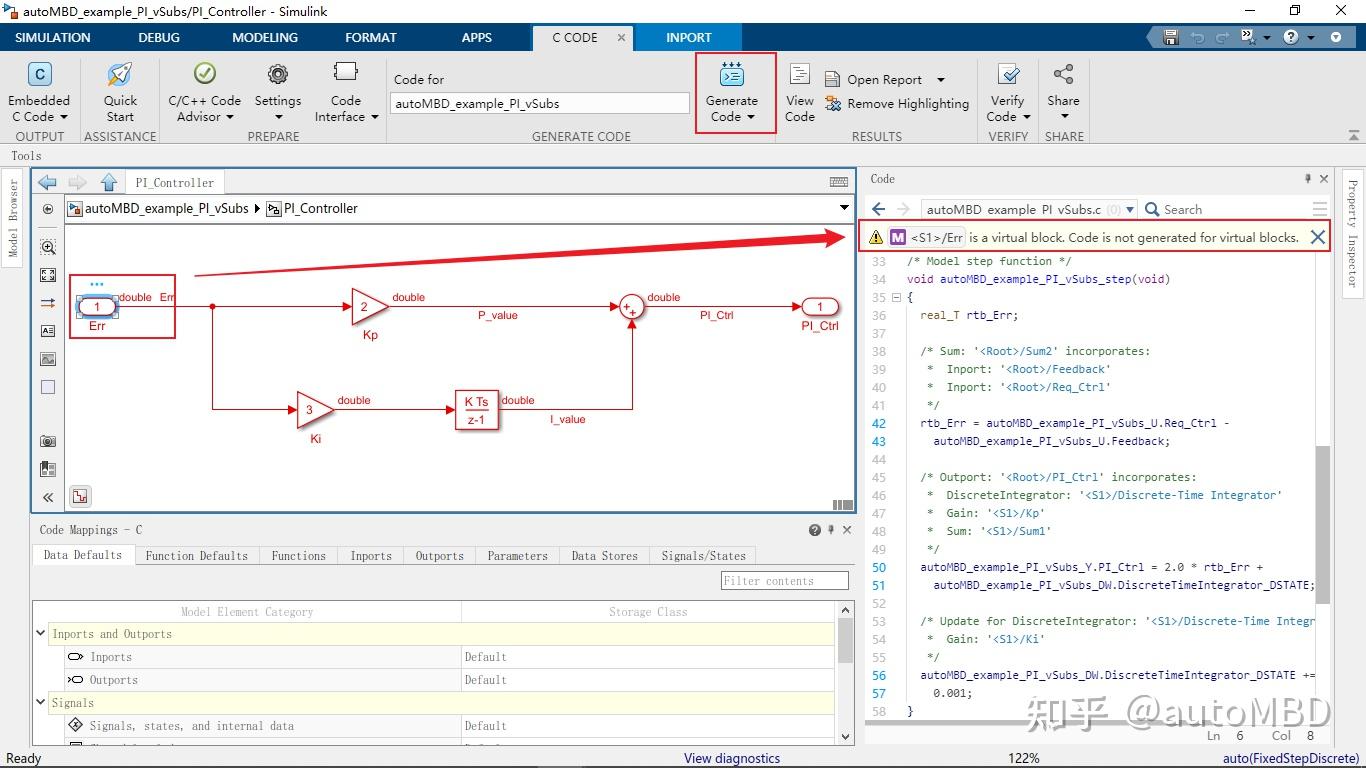The height and width of the screenshot is (768, 1366).
Task: Collapse the step function code fold
Action: tap(896, 298)
